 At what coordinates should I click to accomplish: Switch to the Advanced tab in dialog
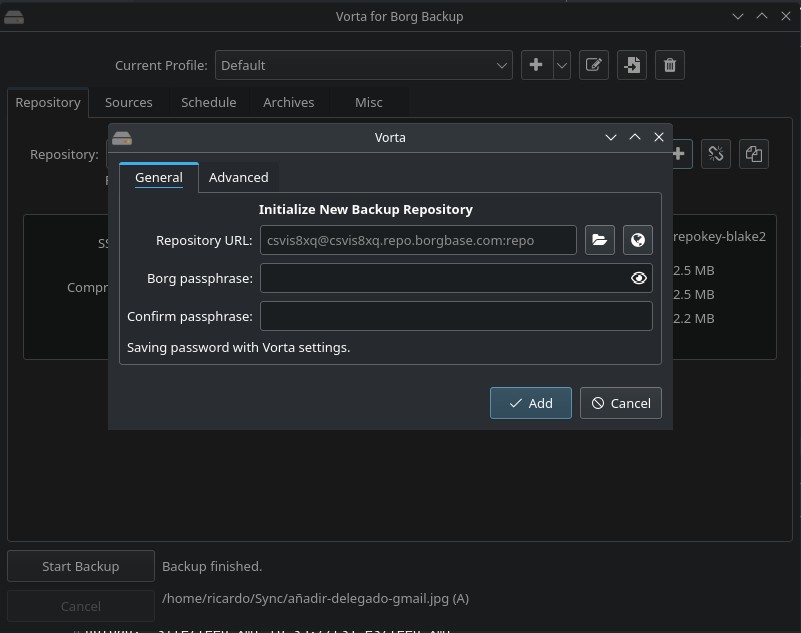tap(239, 178)
